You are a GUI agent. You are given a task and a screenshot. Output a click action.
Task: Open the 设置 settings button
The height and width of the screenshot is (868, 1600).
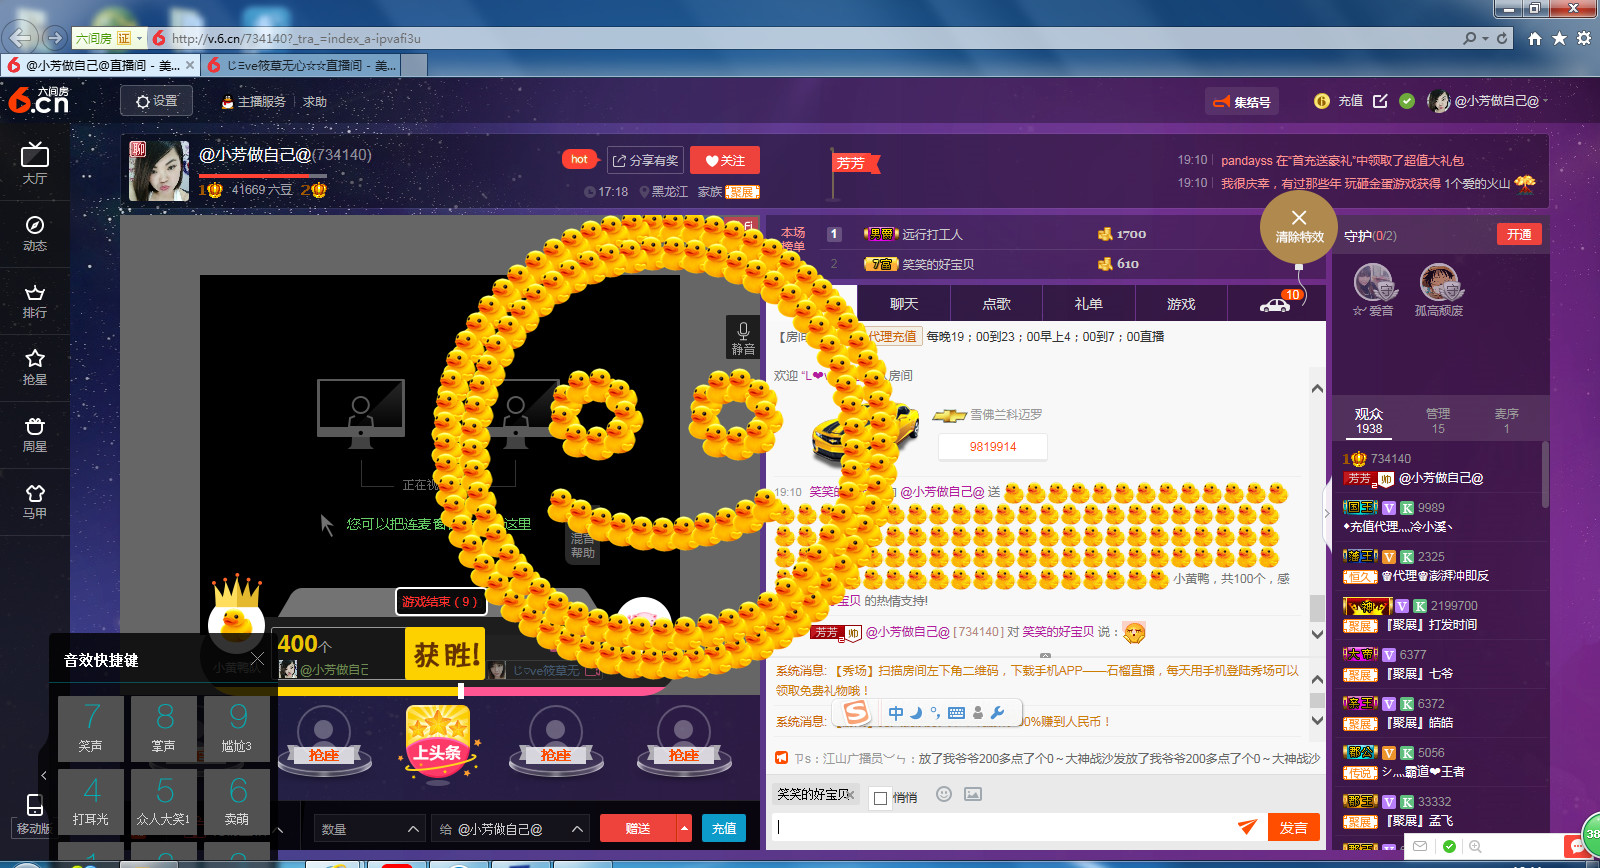[157, 101]
